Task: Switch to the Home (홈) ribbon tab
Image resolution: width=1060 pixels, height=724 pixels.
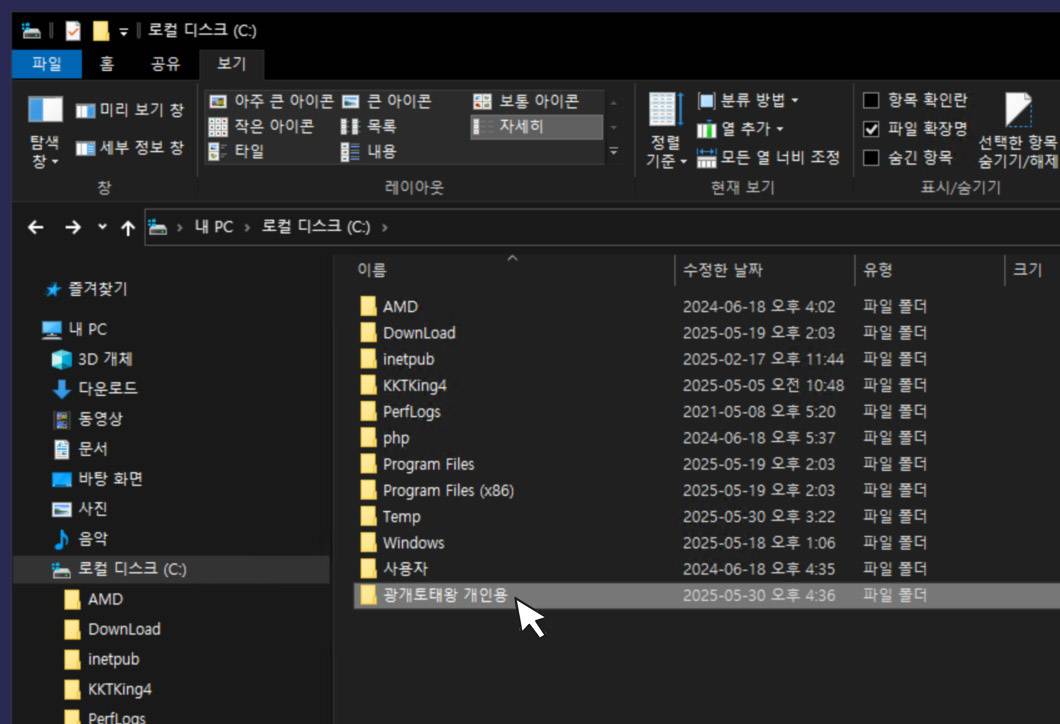Action: pos(107,64)
